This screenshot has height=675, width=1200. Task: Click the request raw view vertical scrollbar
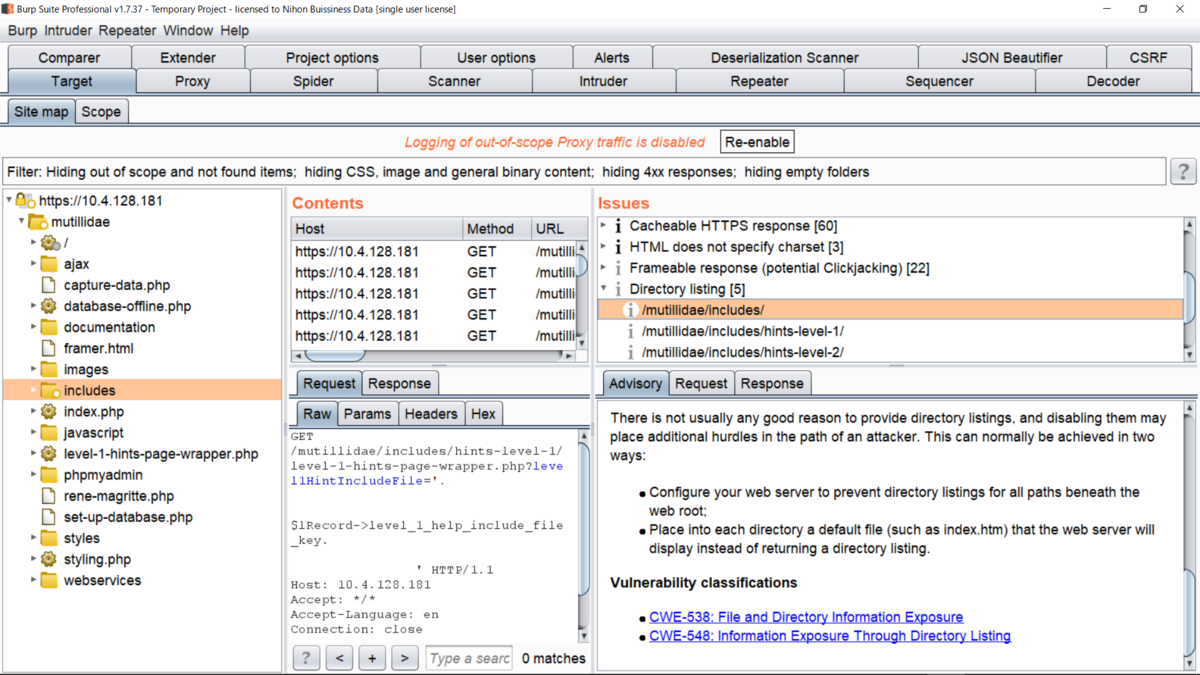click(584, 535)
